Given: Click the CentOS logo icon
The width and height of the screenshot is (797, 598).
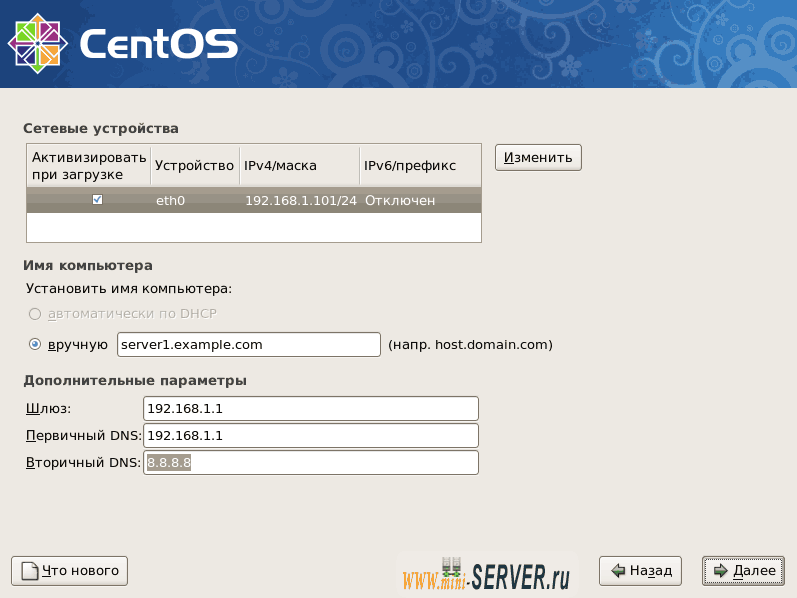Looking at the screenshot, I should point(38,44).
